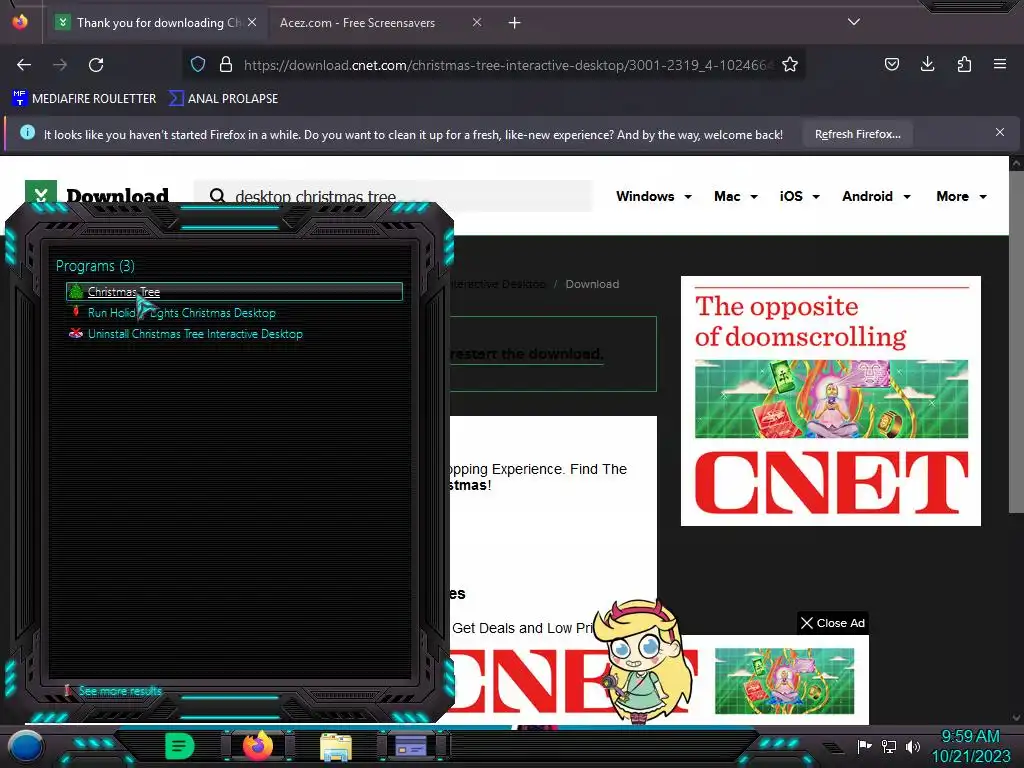Viewport: 1024px width, 768px height.
Task: Expand the Android dropdown menu
Action: pos(876,197)
